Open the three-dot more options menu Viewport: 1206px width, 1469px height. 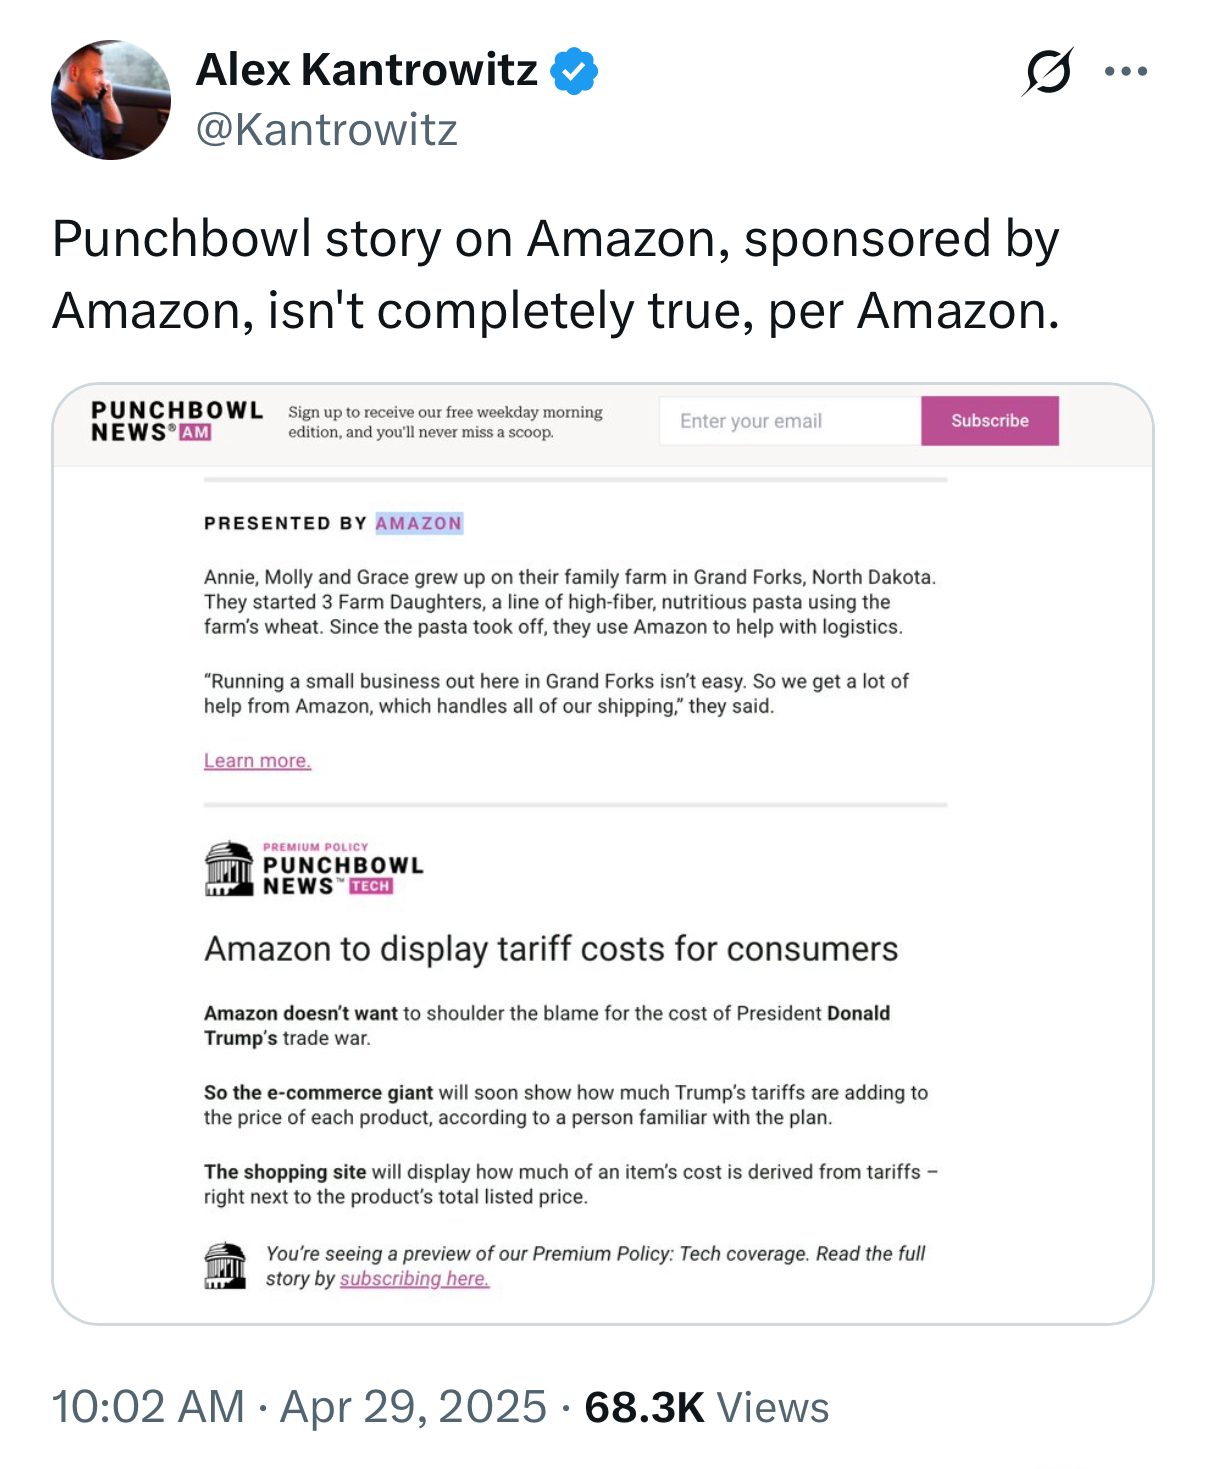point(1126,72)
